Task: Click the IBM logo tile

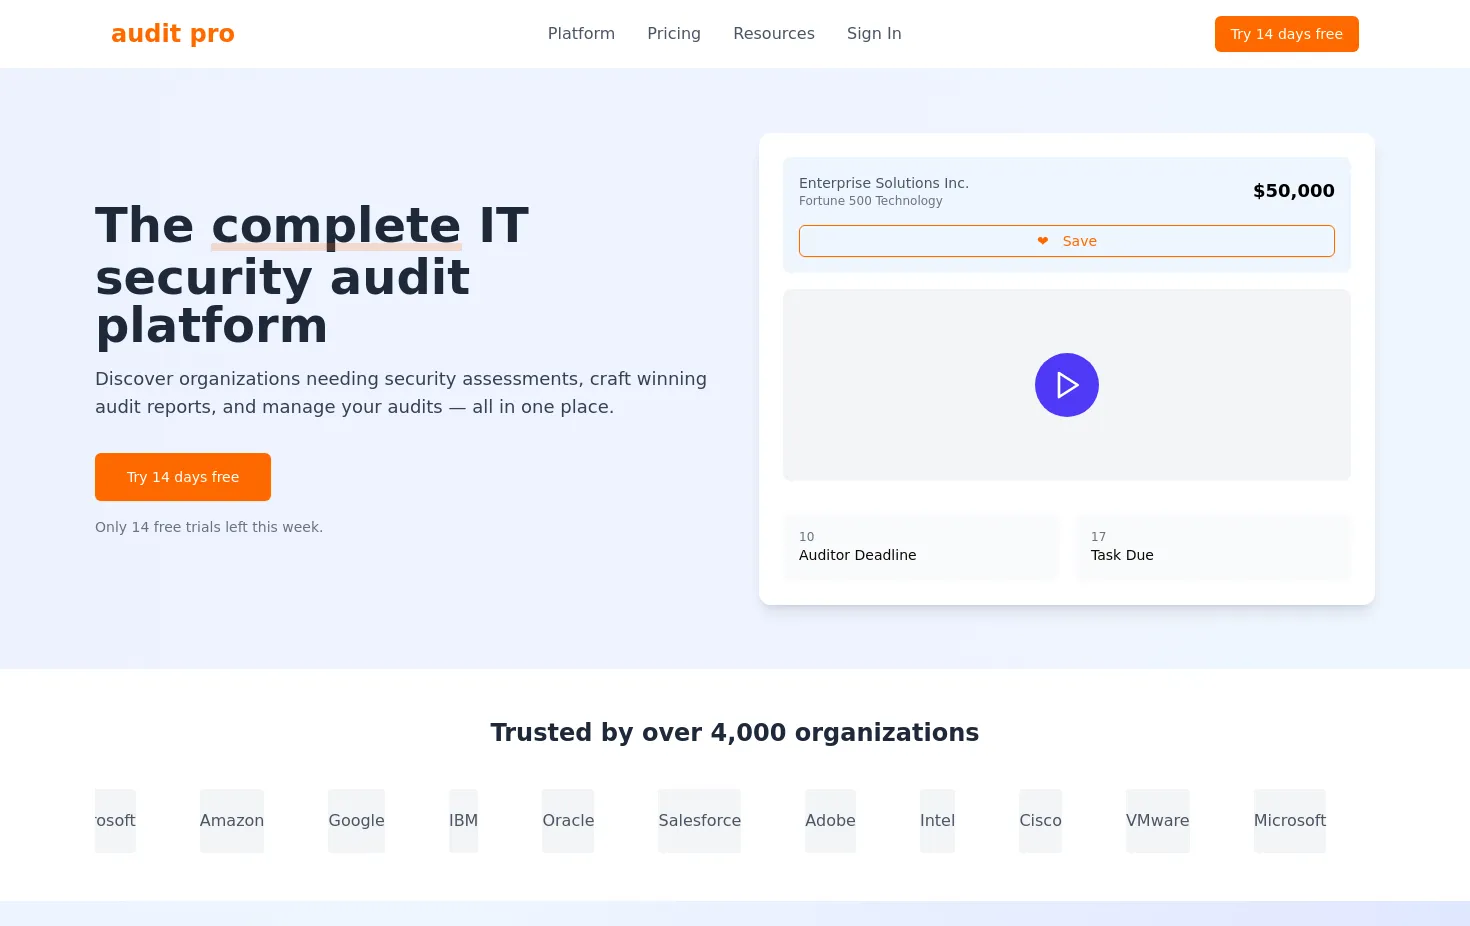Action: point(463,821)
